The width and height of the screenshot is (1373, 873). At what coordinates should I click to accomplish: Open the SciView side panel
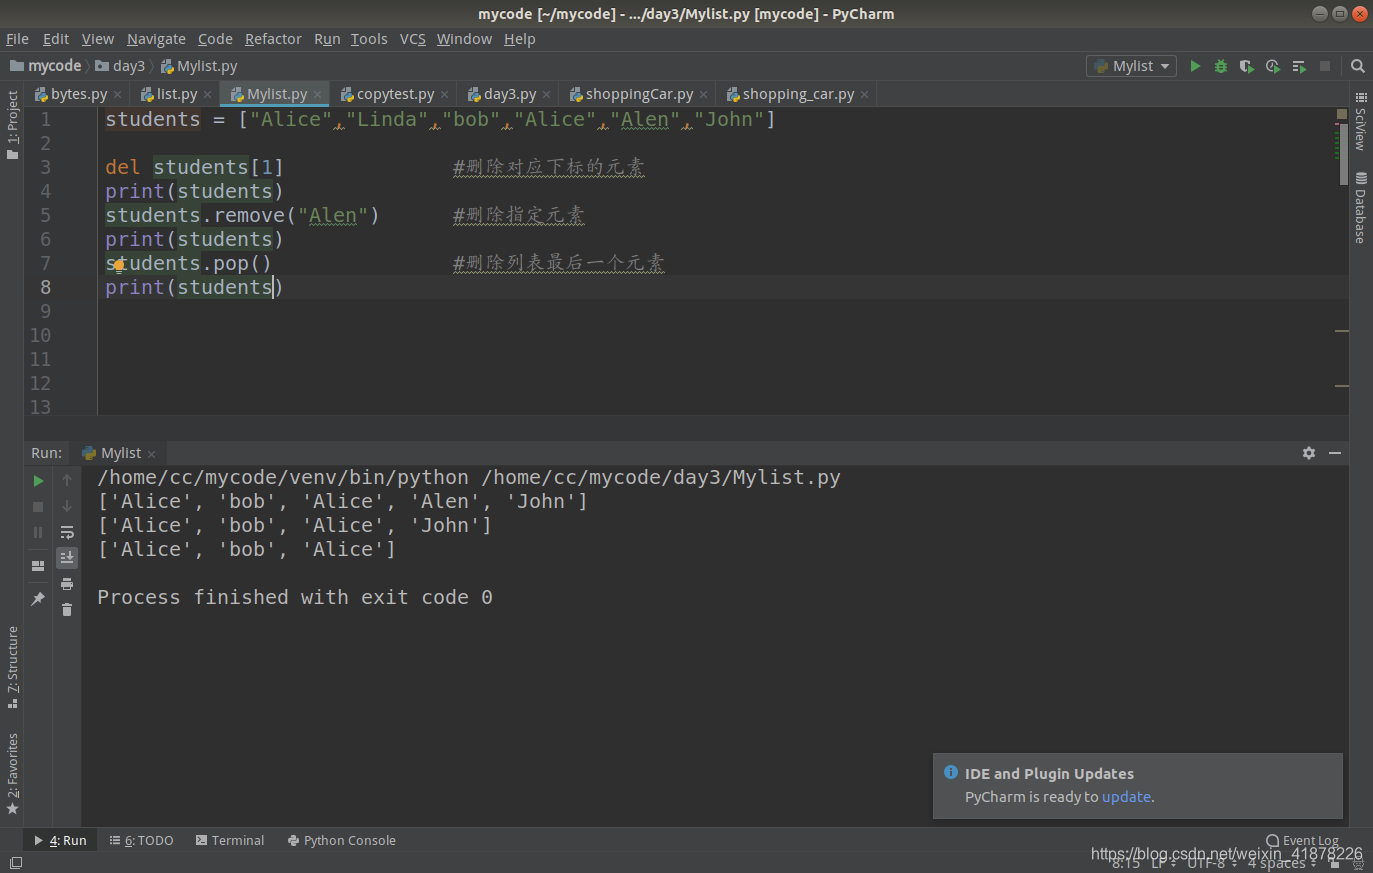pos(1360,121)
